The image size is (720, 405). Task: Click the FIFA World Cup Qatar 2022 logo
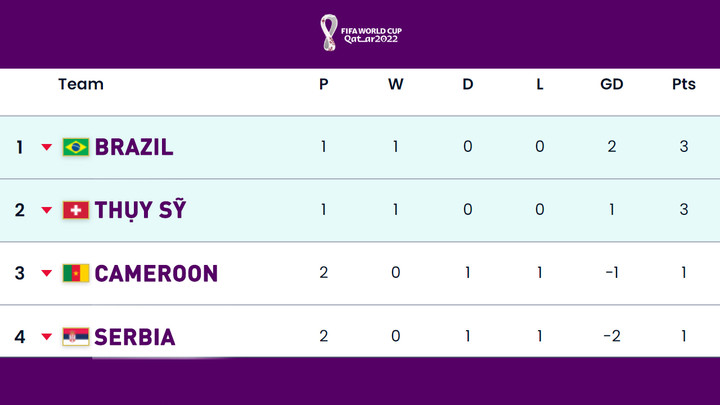point(360,33)
